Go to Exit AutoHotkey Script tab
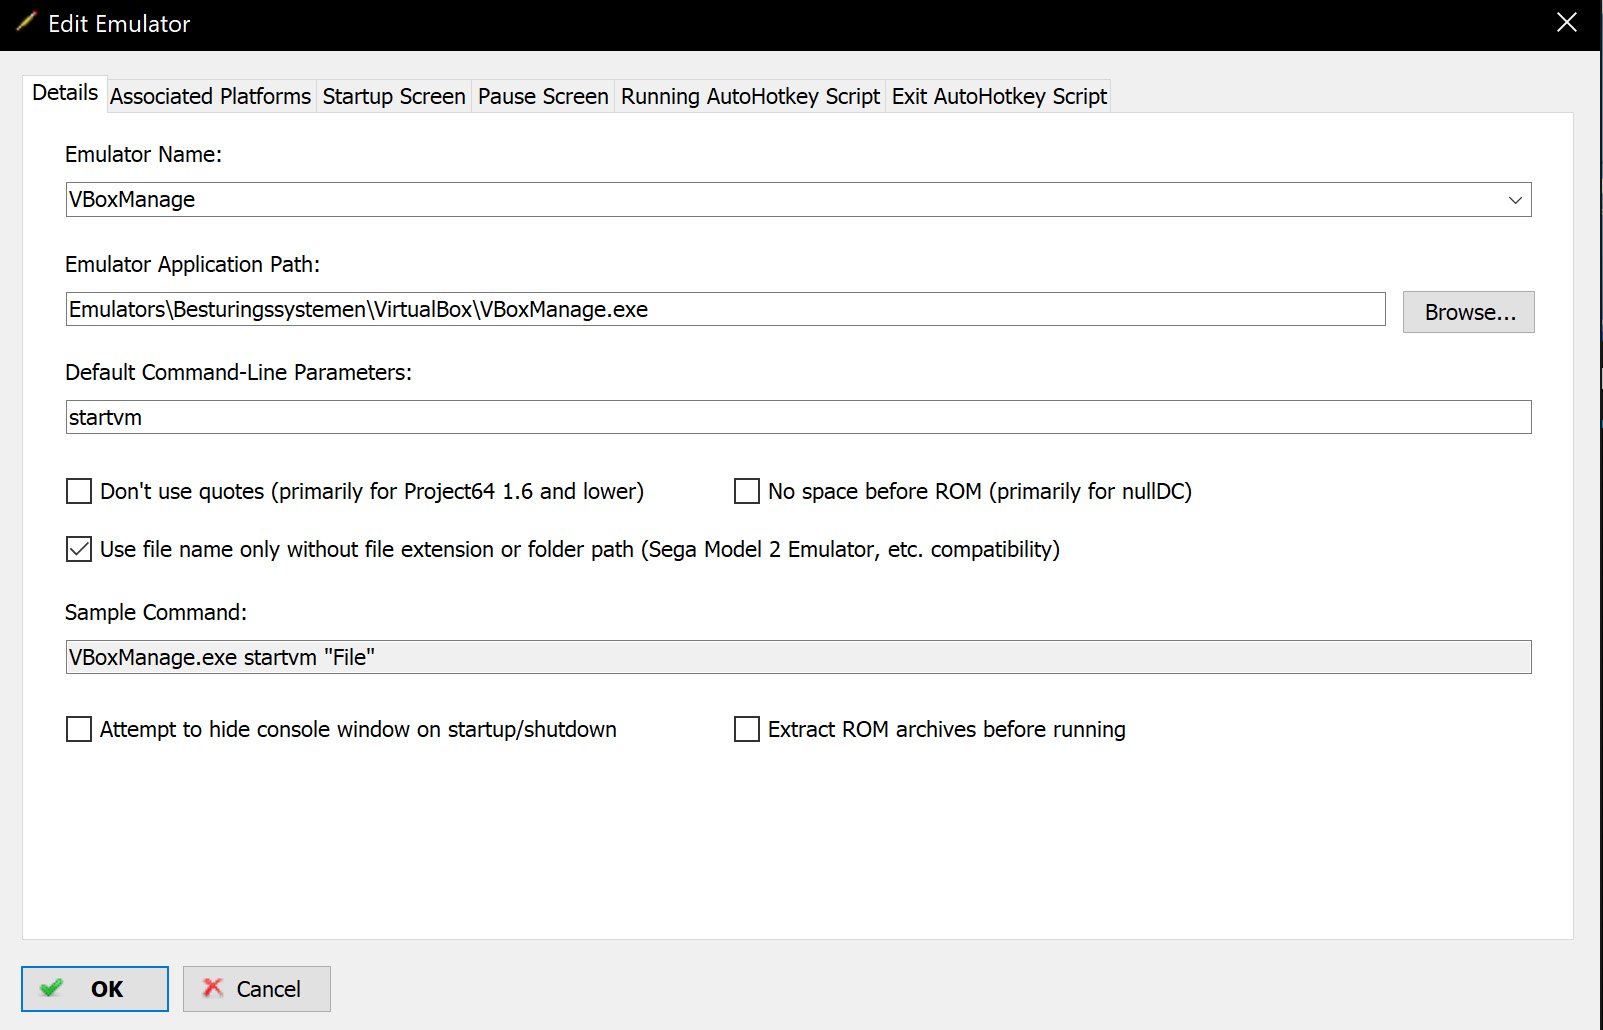Screen dimensions: 1603x1030 pos(999,96)
